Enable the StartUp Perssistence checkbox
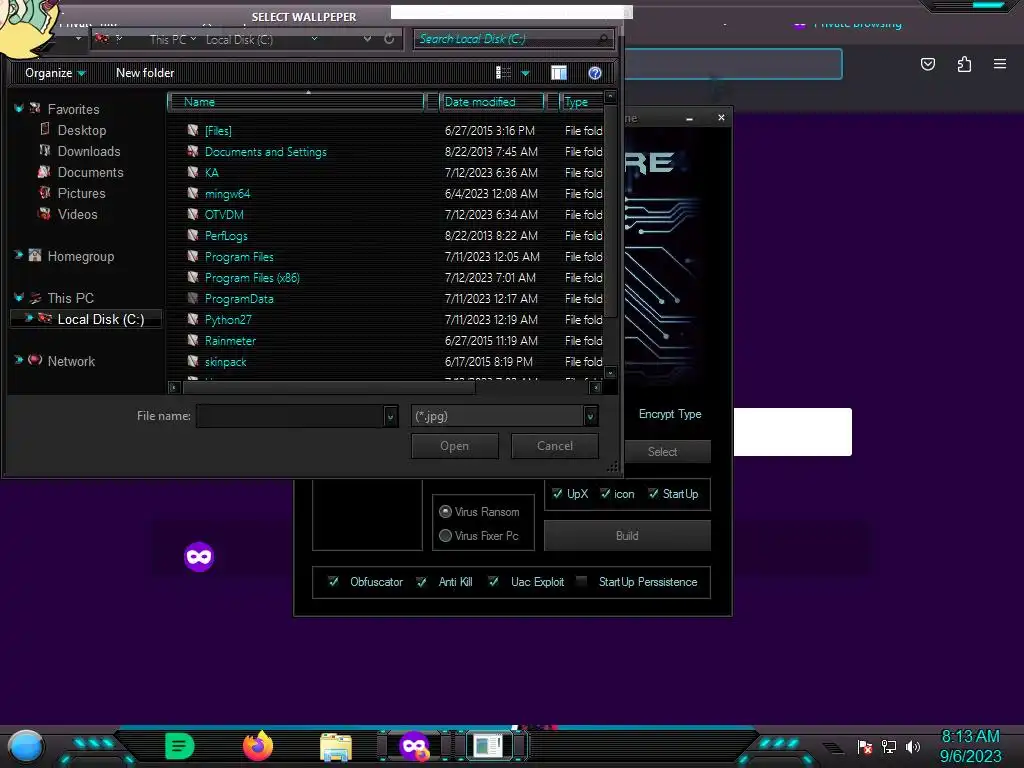Image resolution: width=1024 pixels, height=768 pixels. pos(582,581)
